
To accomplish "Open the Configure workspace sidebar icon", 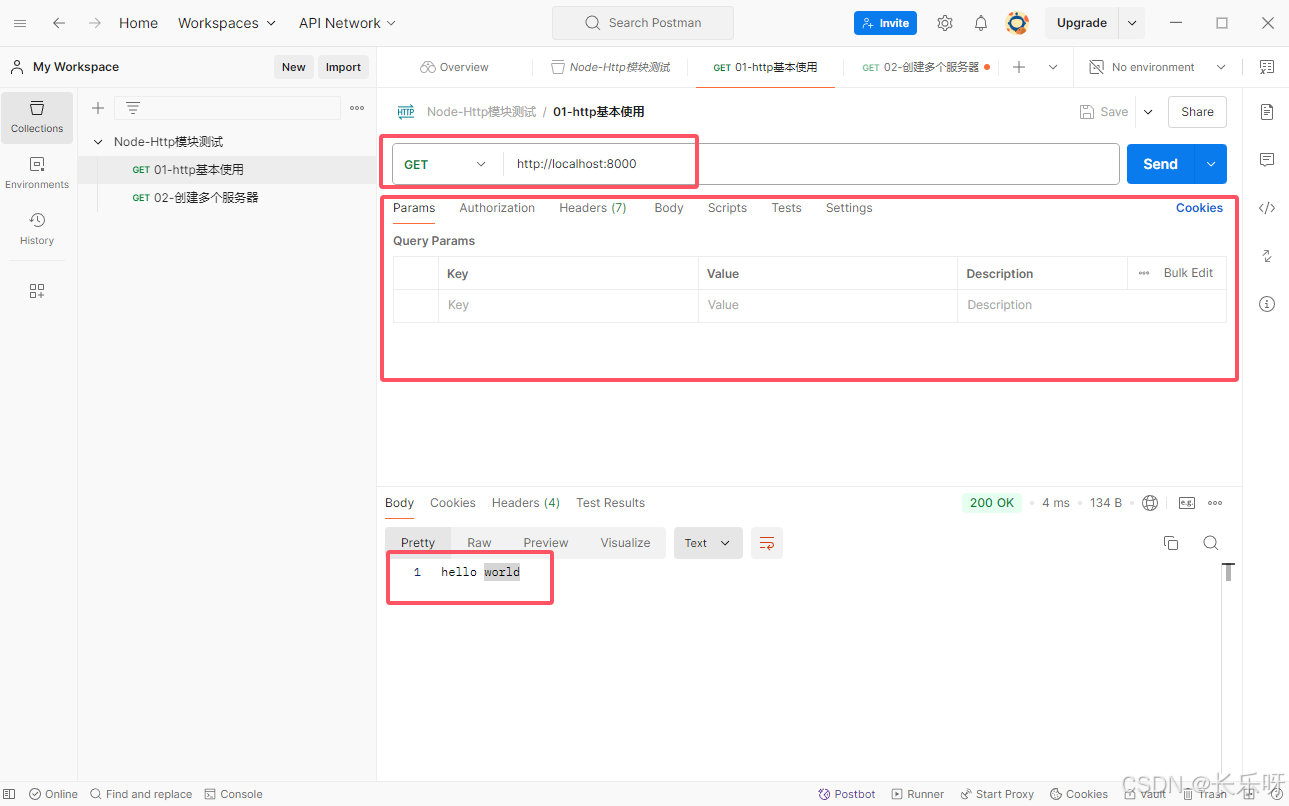I will click(37, 291).
